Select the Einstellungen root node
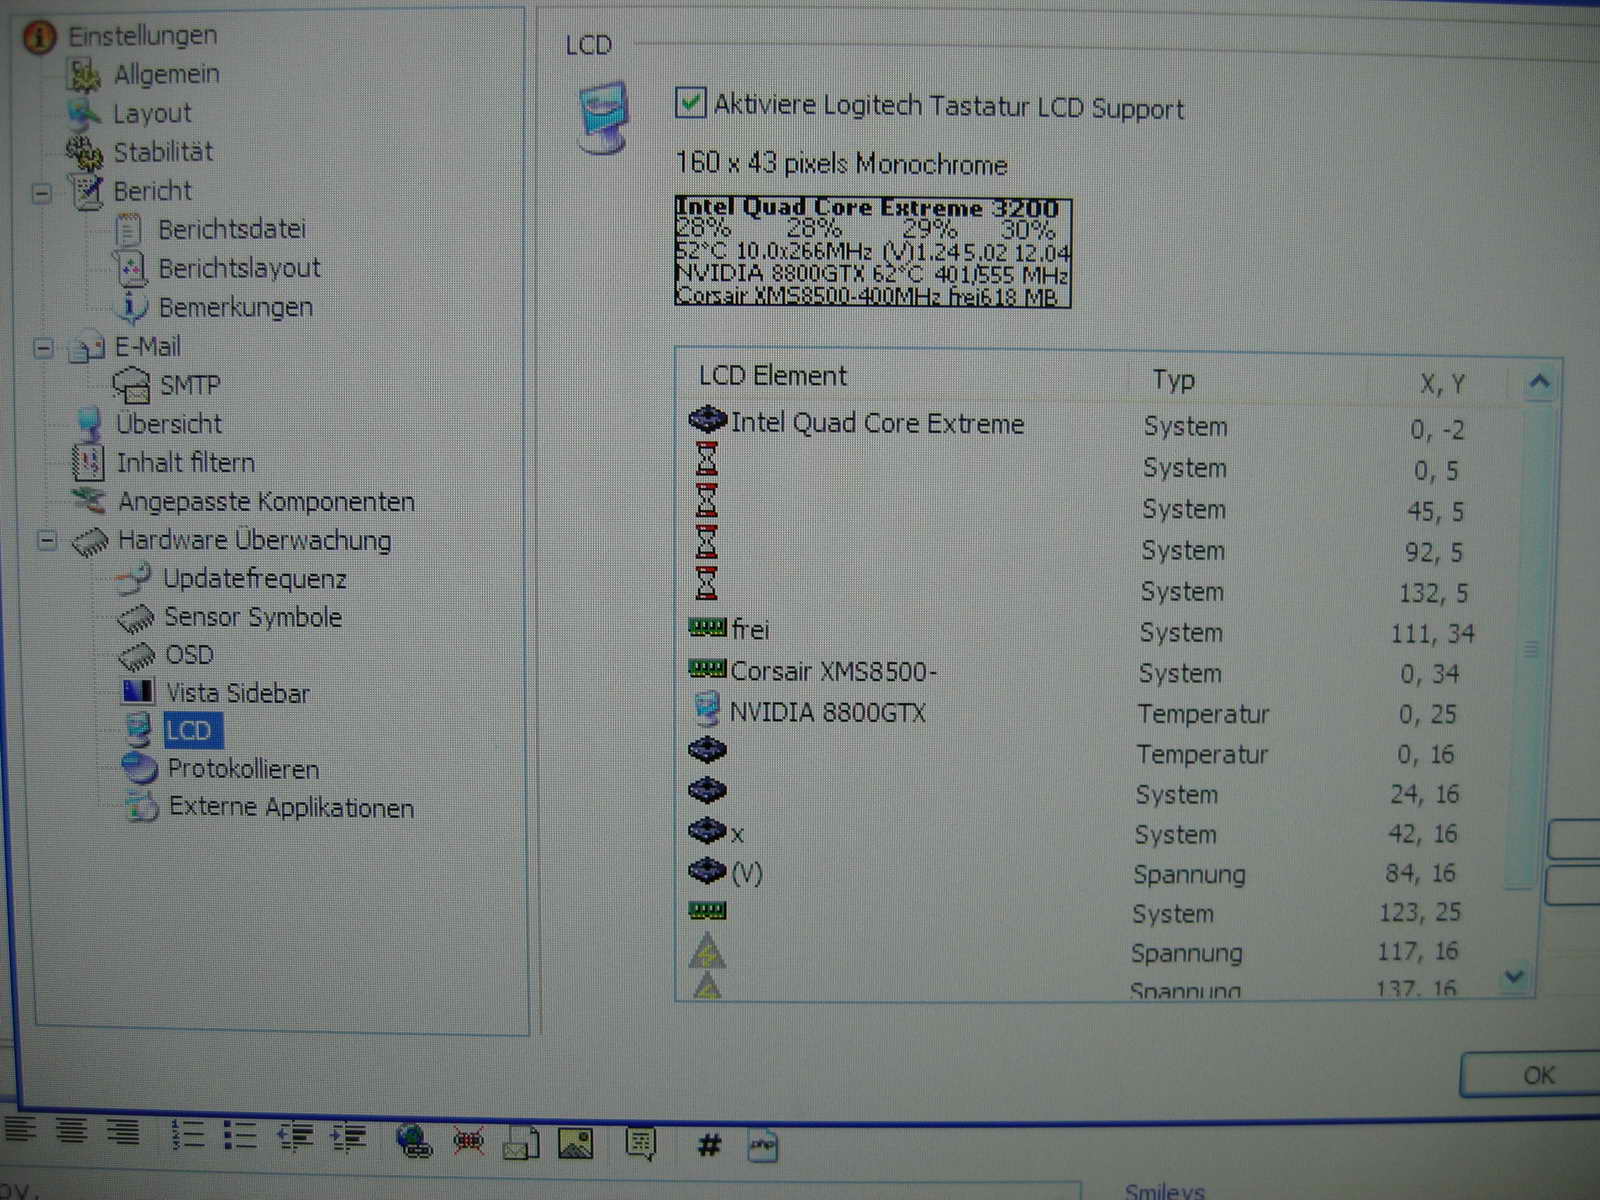 point(142,36)
